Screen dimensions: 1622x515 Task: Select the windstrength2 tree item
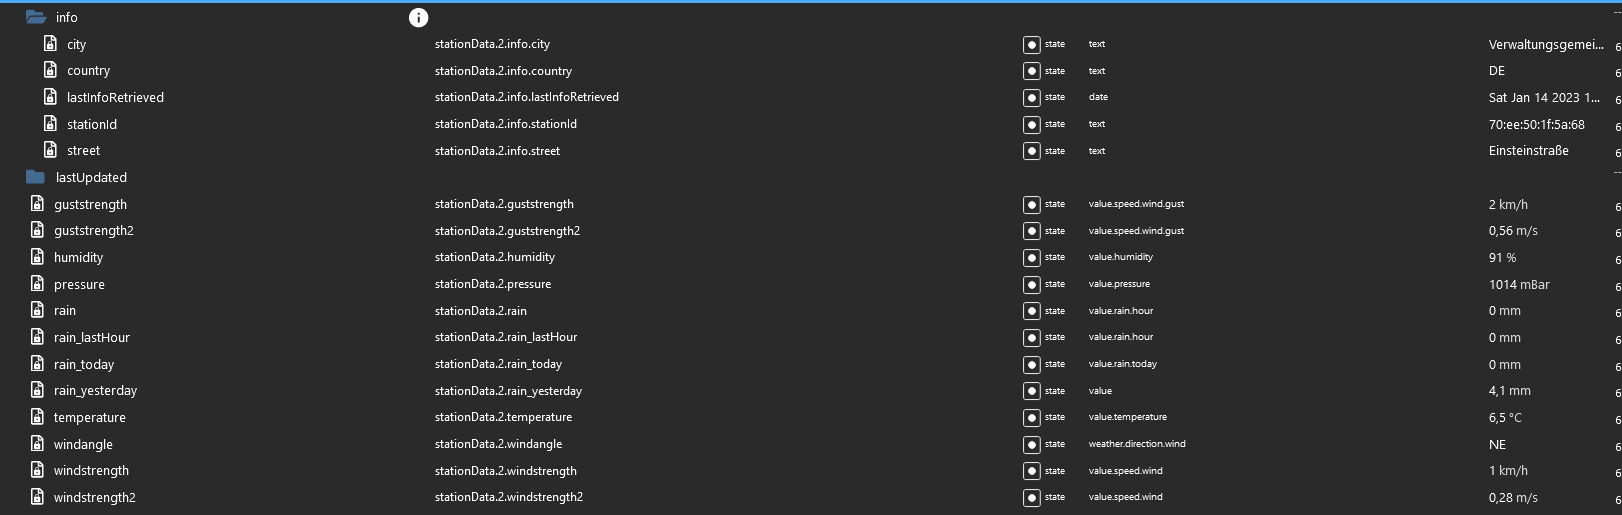(94, 497)
